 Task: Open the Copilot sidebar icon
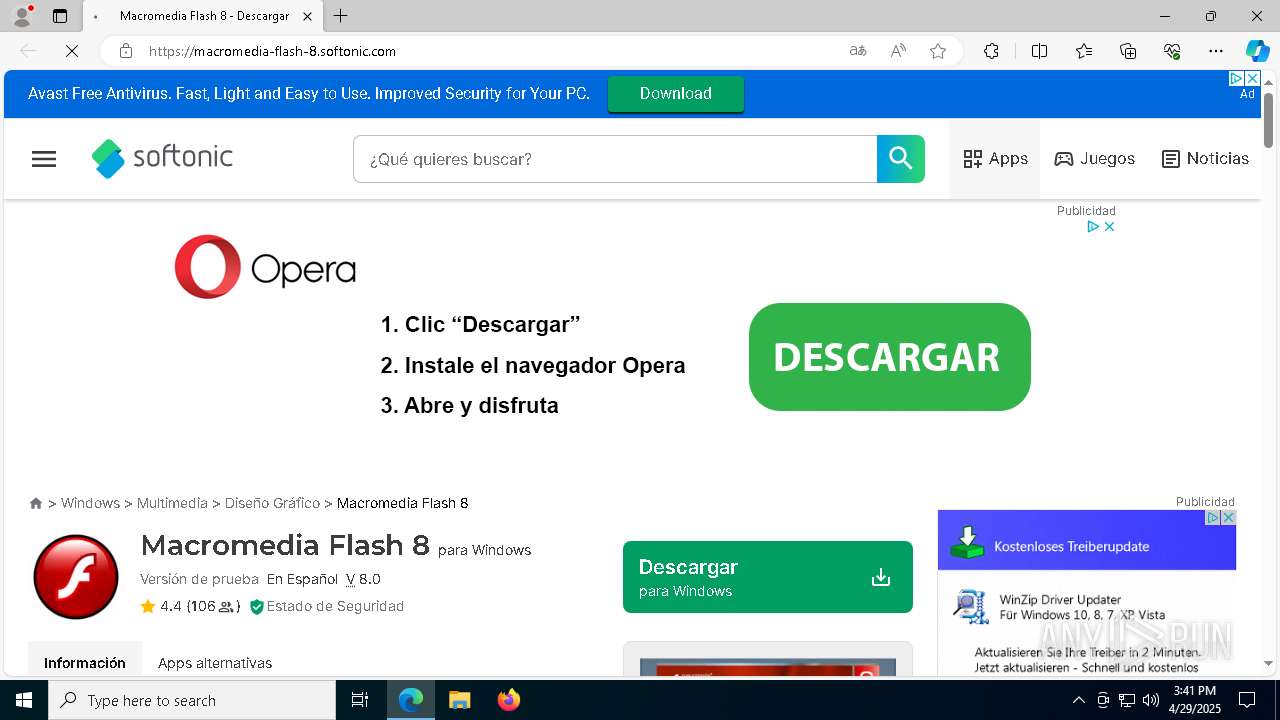coord(1257,51)
